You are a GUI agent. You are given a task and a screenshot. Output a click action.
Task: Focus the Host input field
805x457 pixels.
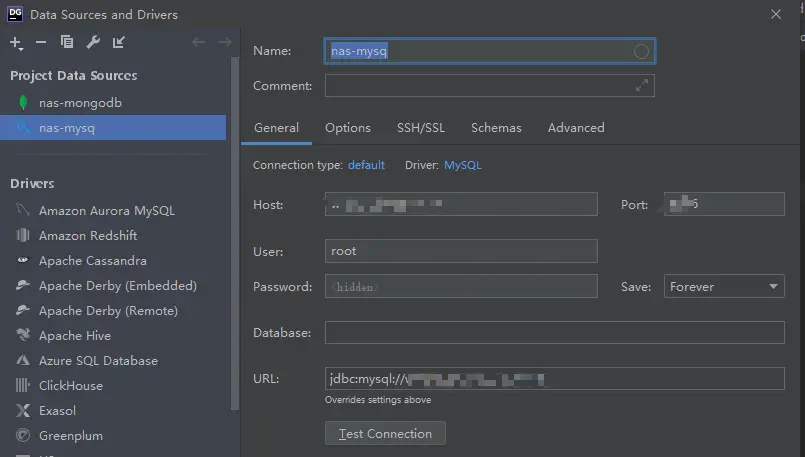(461, 204)
